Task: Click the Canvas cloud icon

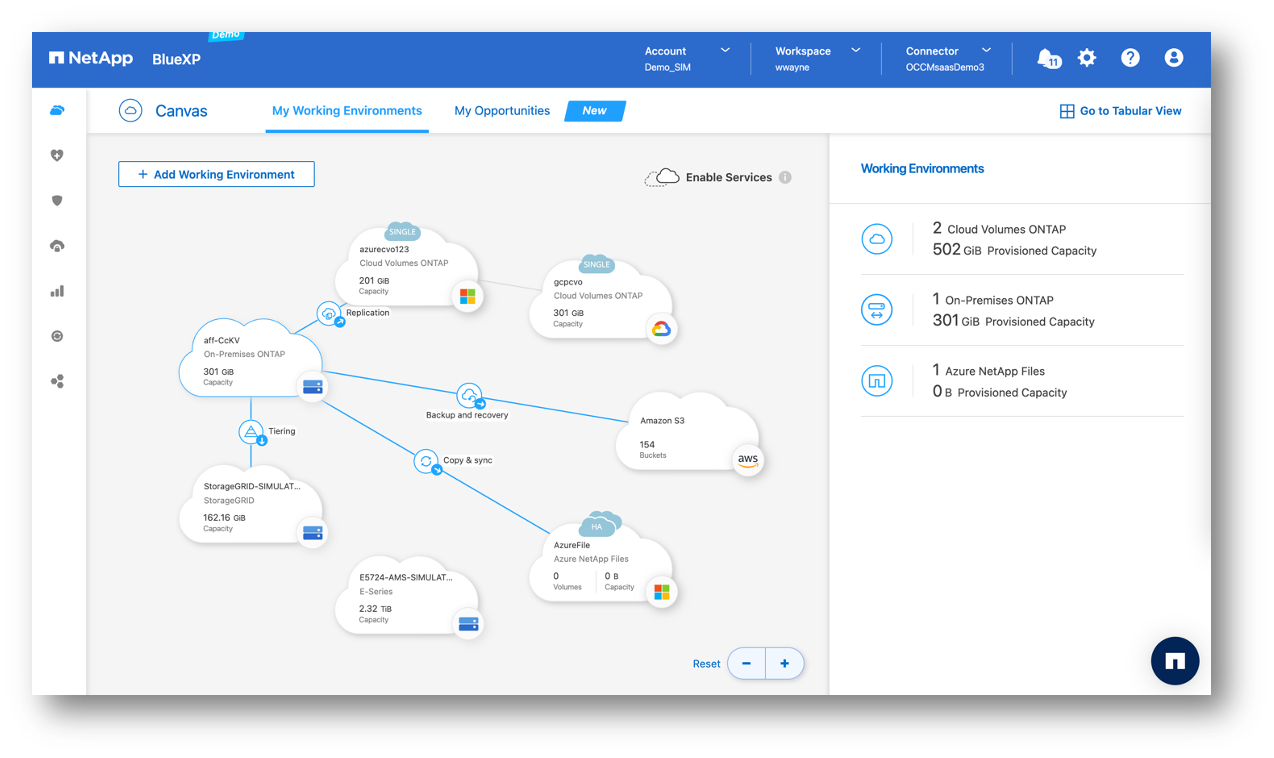Action: point(131,111)
